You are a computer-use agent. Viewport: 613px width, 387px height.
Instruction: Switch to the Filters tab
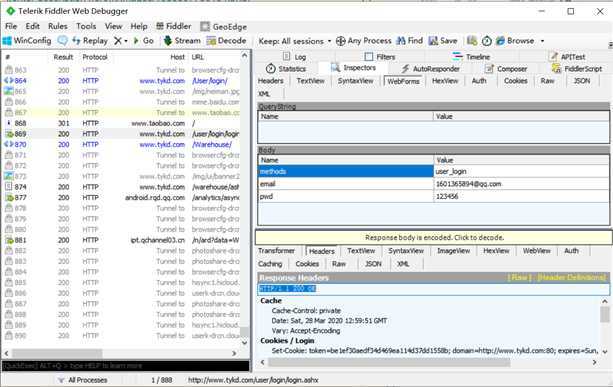(x=380, y=57)
